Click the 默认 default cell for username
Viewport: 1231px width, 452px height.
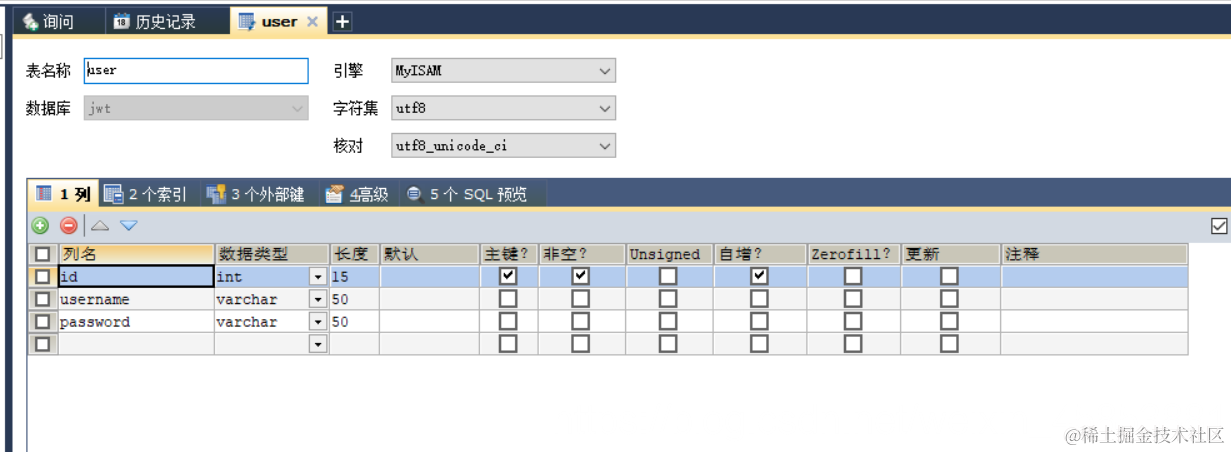point(429,299)
